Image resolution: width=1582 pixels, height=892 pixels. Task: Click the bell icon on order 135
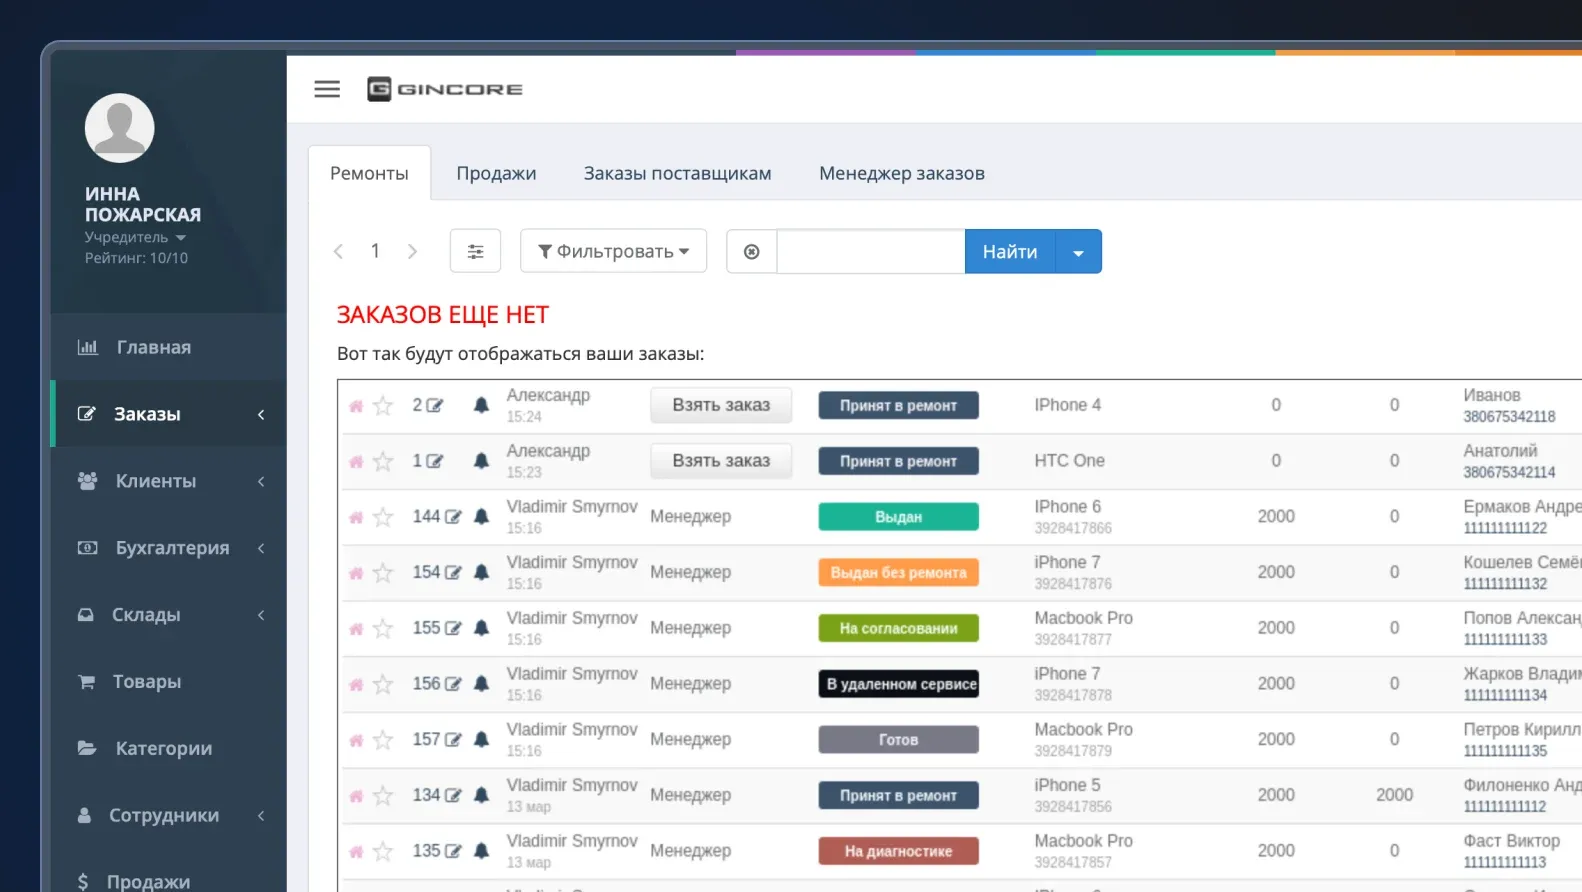point(481,851)
